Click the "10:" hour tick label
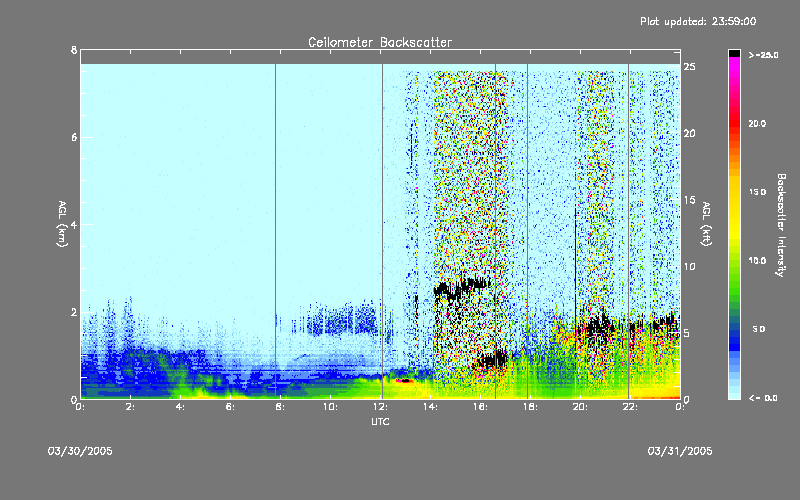Image resolution: width=800 pixels, height=500 pixels. pos(330,407)
